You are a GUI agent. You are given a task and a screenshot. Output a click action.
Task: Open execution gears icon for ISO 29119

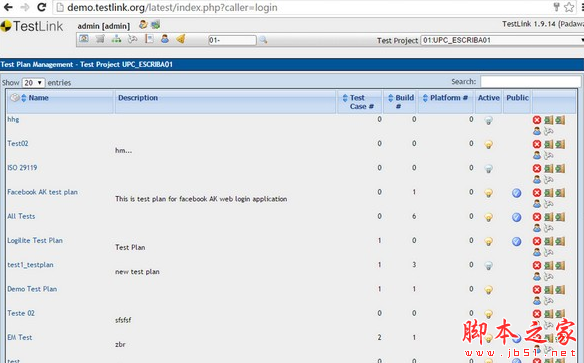pyautogui.click(x=549, y=179)
